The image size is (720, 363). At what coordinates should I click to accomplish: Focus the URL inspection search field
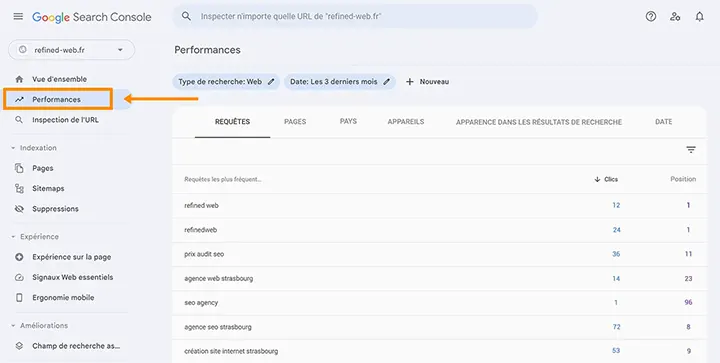(x=355, y=16)
